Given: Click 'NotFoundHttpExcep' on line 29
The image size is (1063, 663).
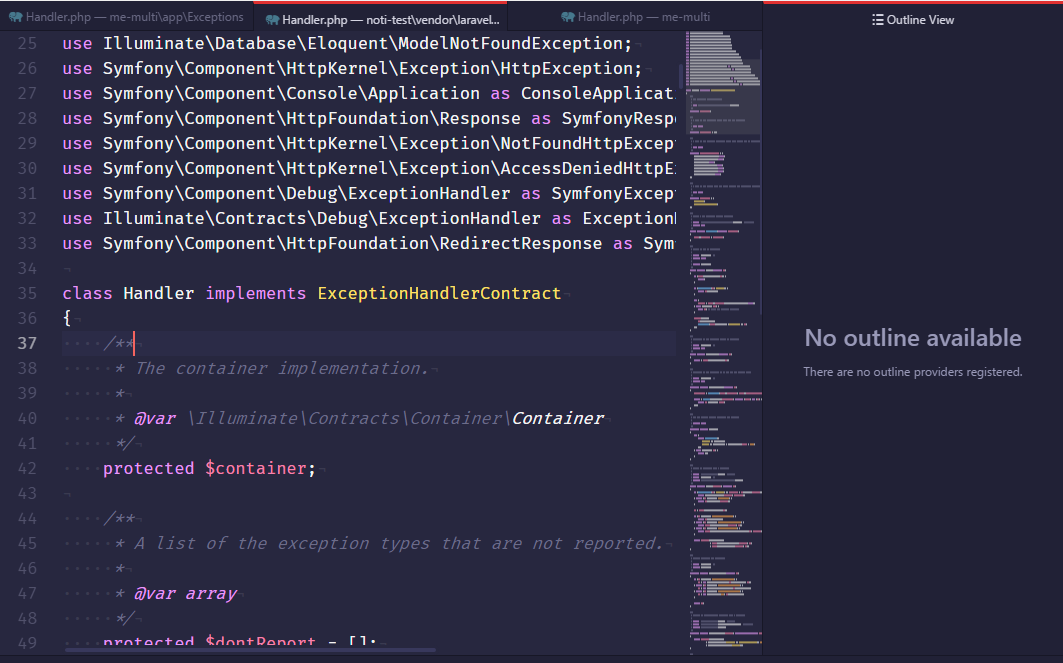Looking at the screenshot, I should click(x=587, y=144).
